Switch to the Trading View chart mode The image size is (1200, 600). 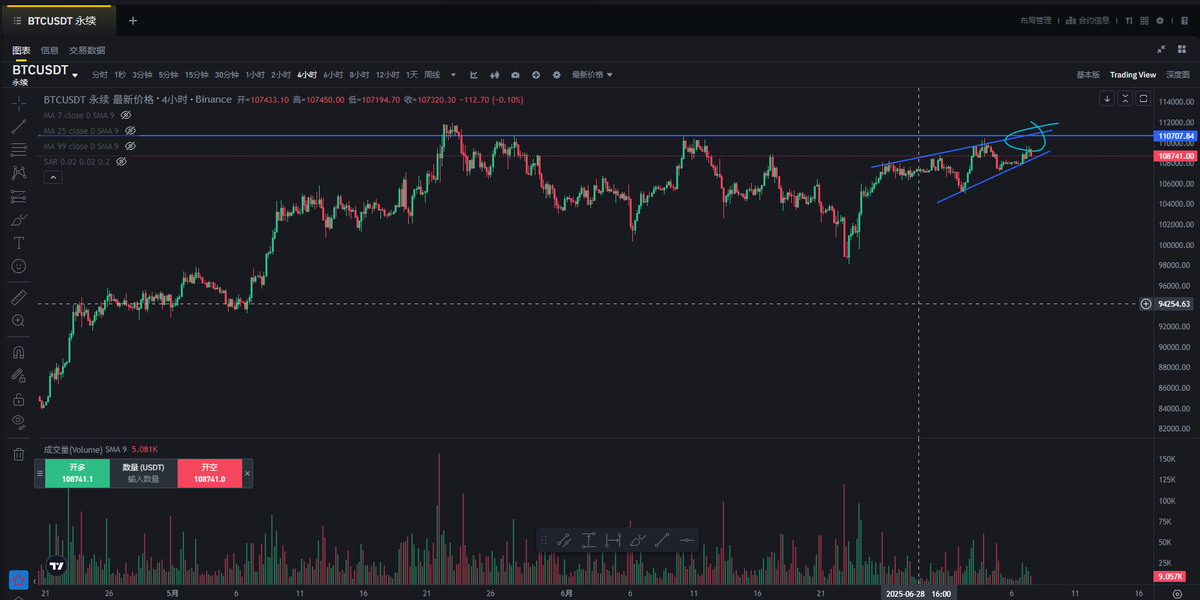tap(1133, 74)
